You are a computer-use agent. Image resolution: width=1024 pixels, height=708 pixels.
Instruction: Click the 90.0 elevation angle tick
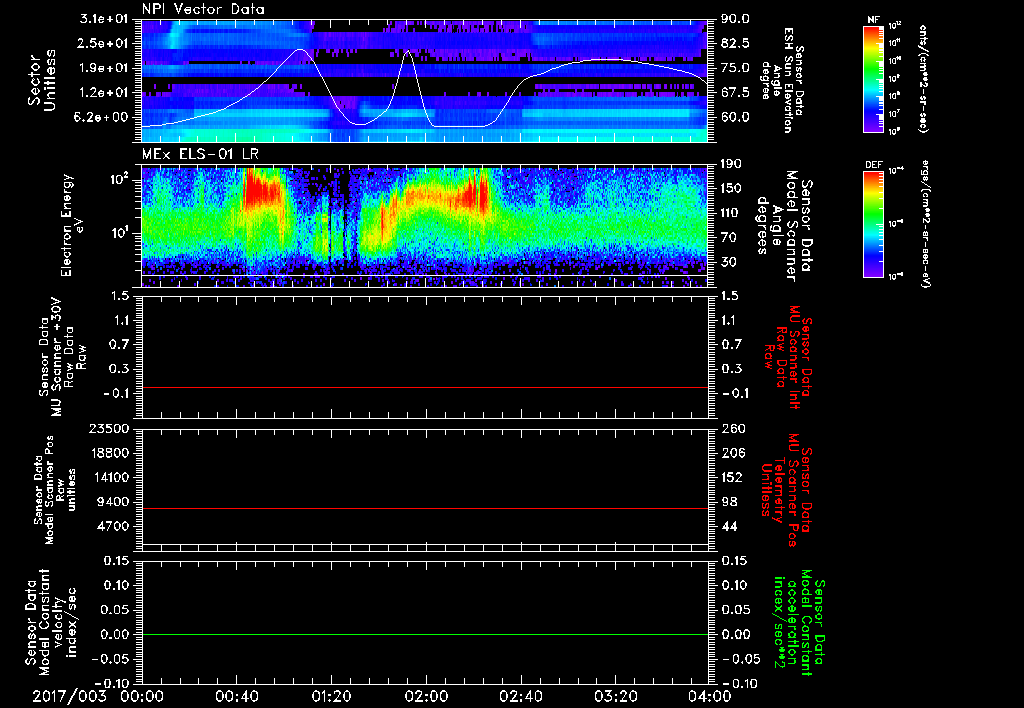(x=735, y=19)
